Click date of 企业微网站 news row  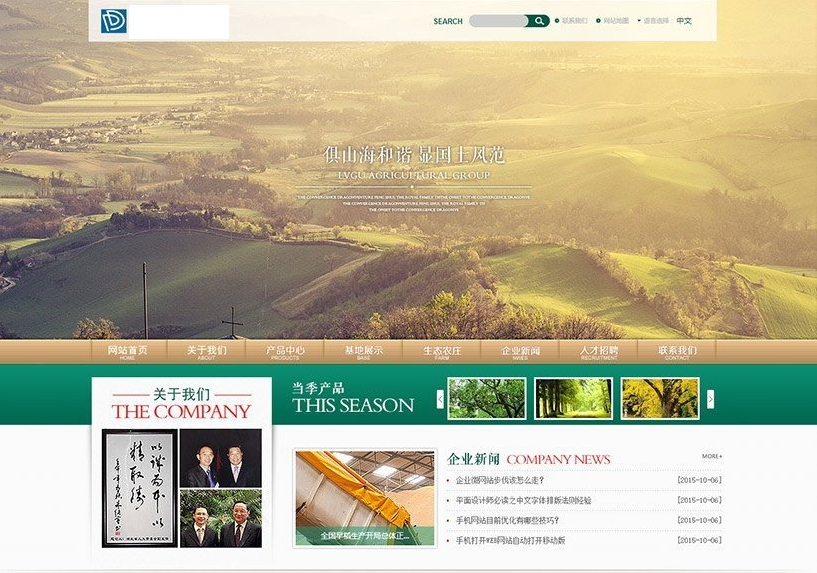click(x=699, y=480)
